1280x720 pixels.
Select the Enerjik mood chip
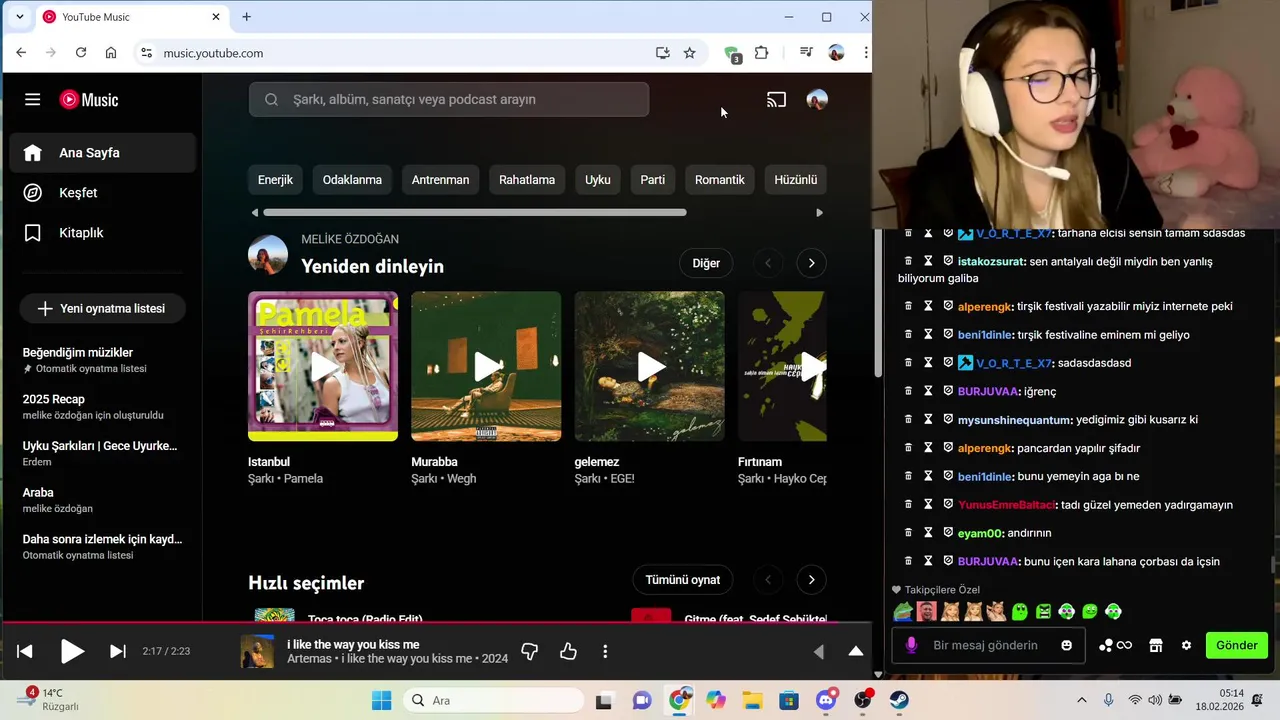tap(275, 180)
